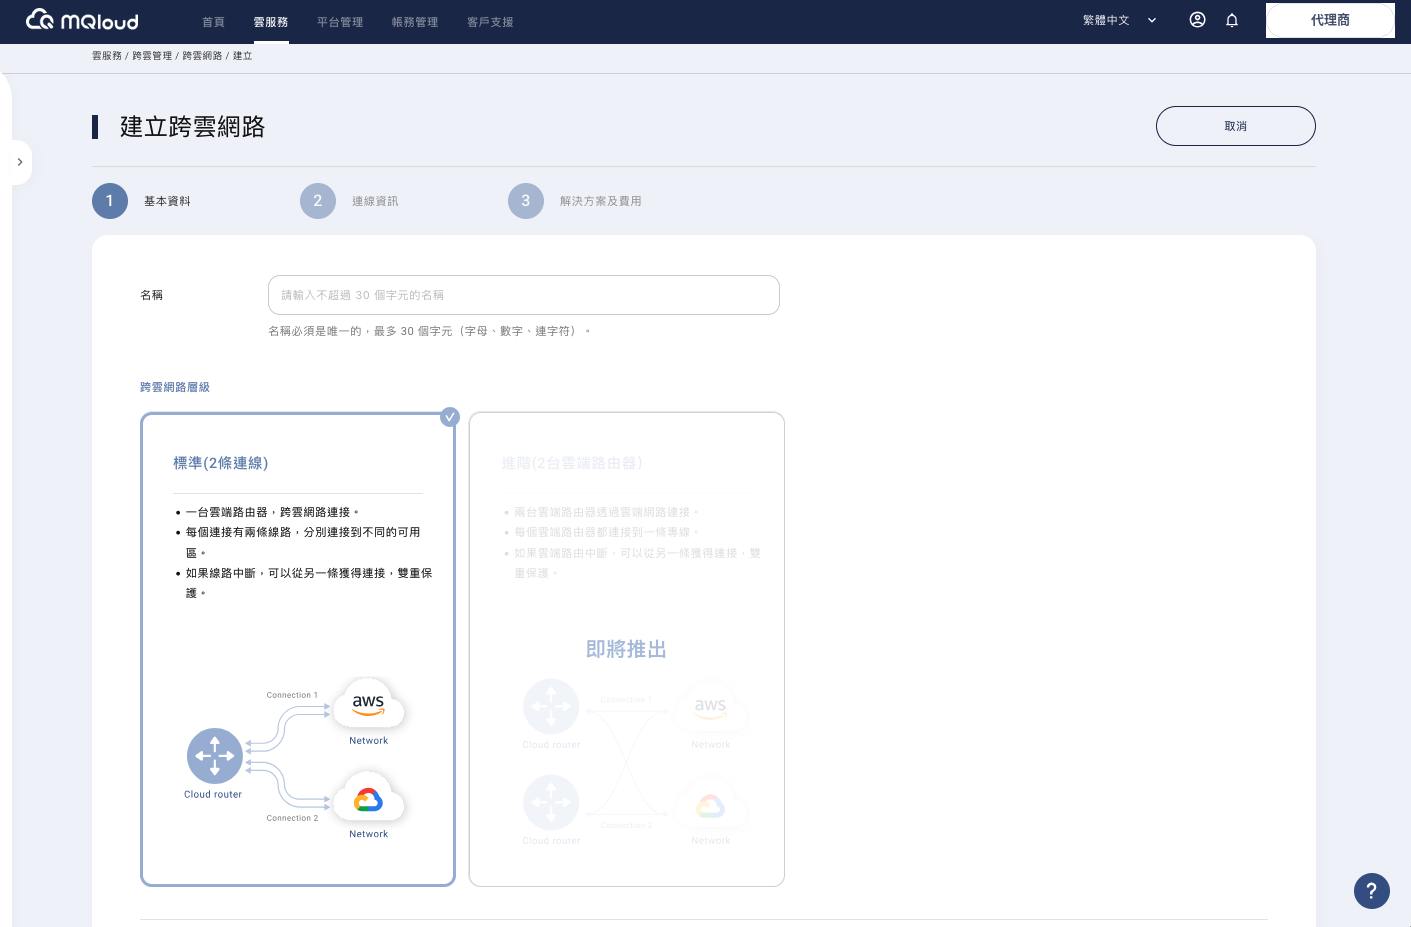Go to 首頁 in top navigation
The image size is (1411, 927).
(213, 22)
